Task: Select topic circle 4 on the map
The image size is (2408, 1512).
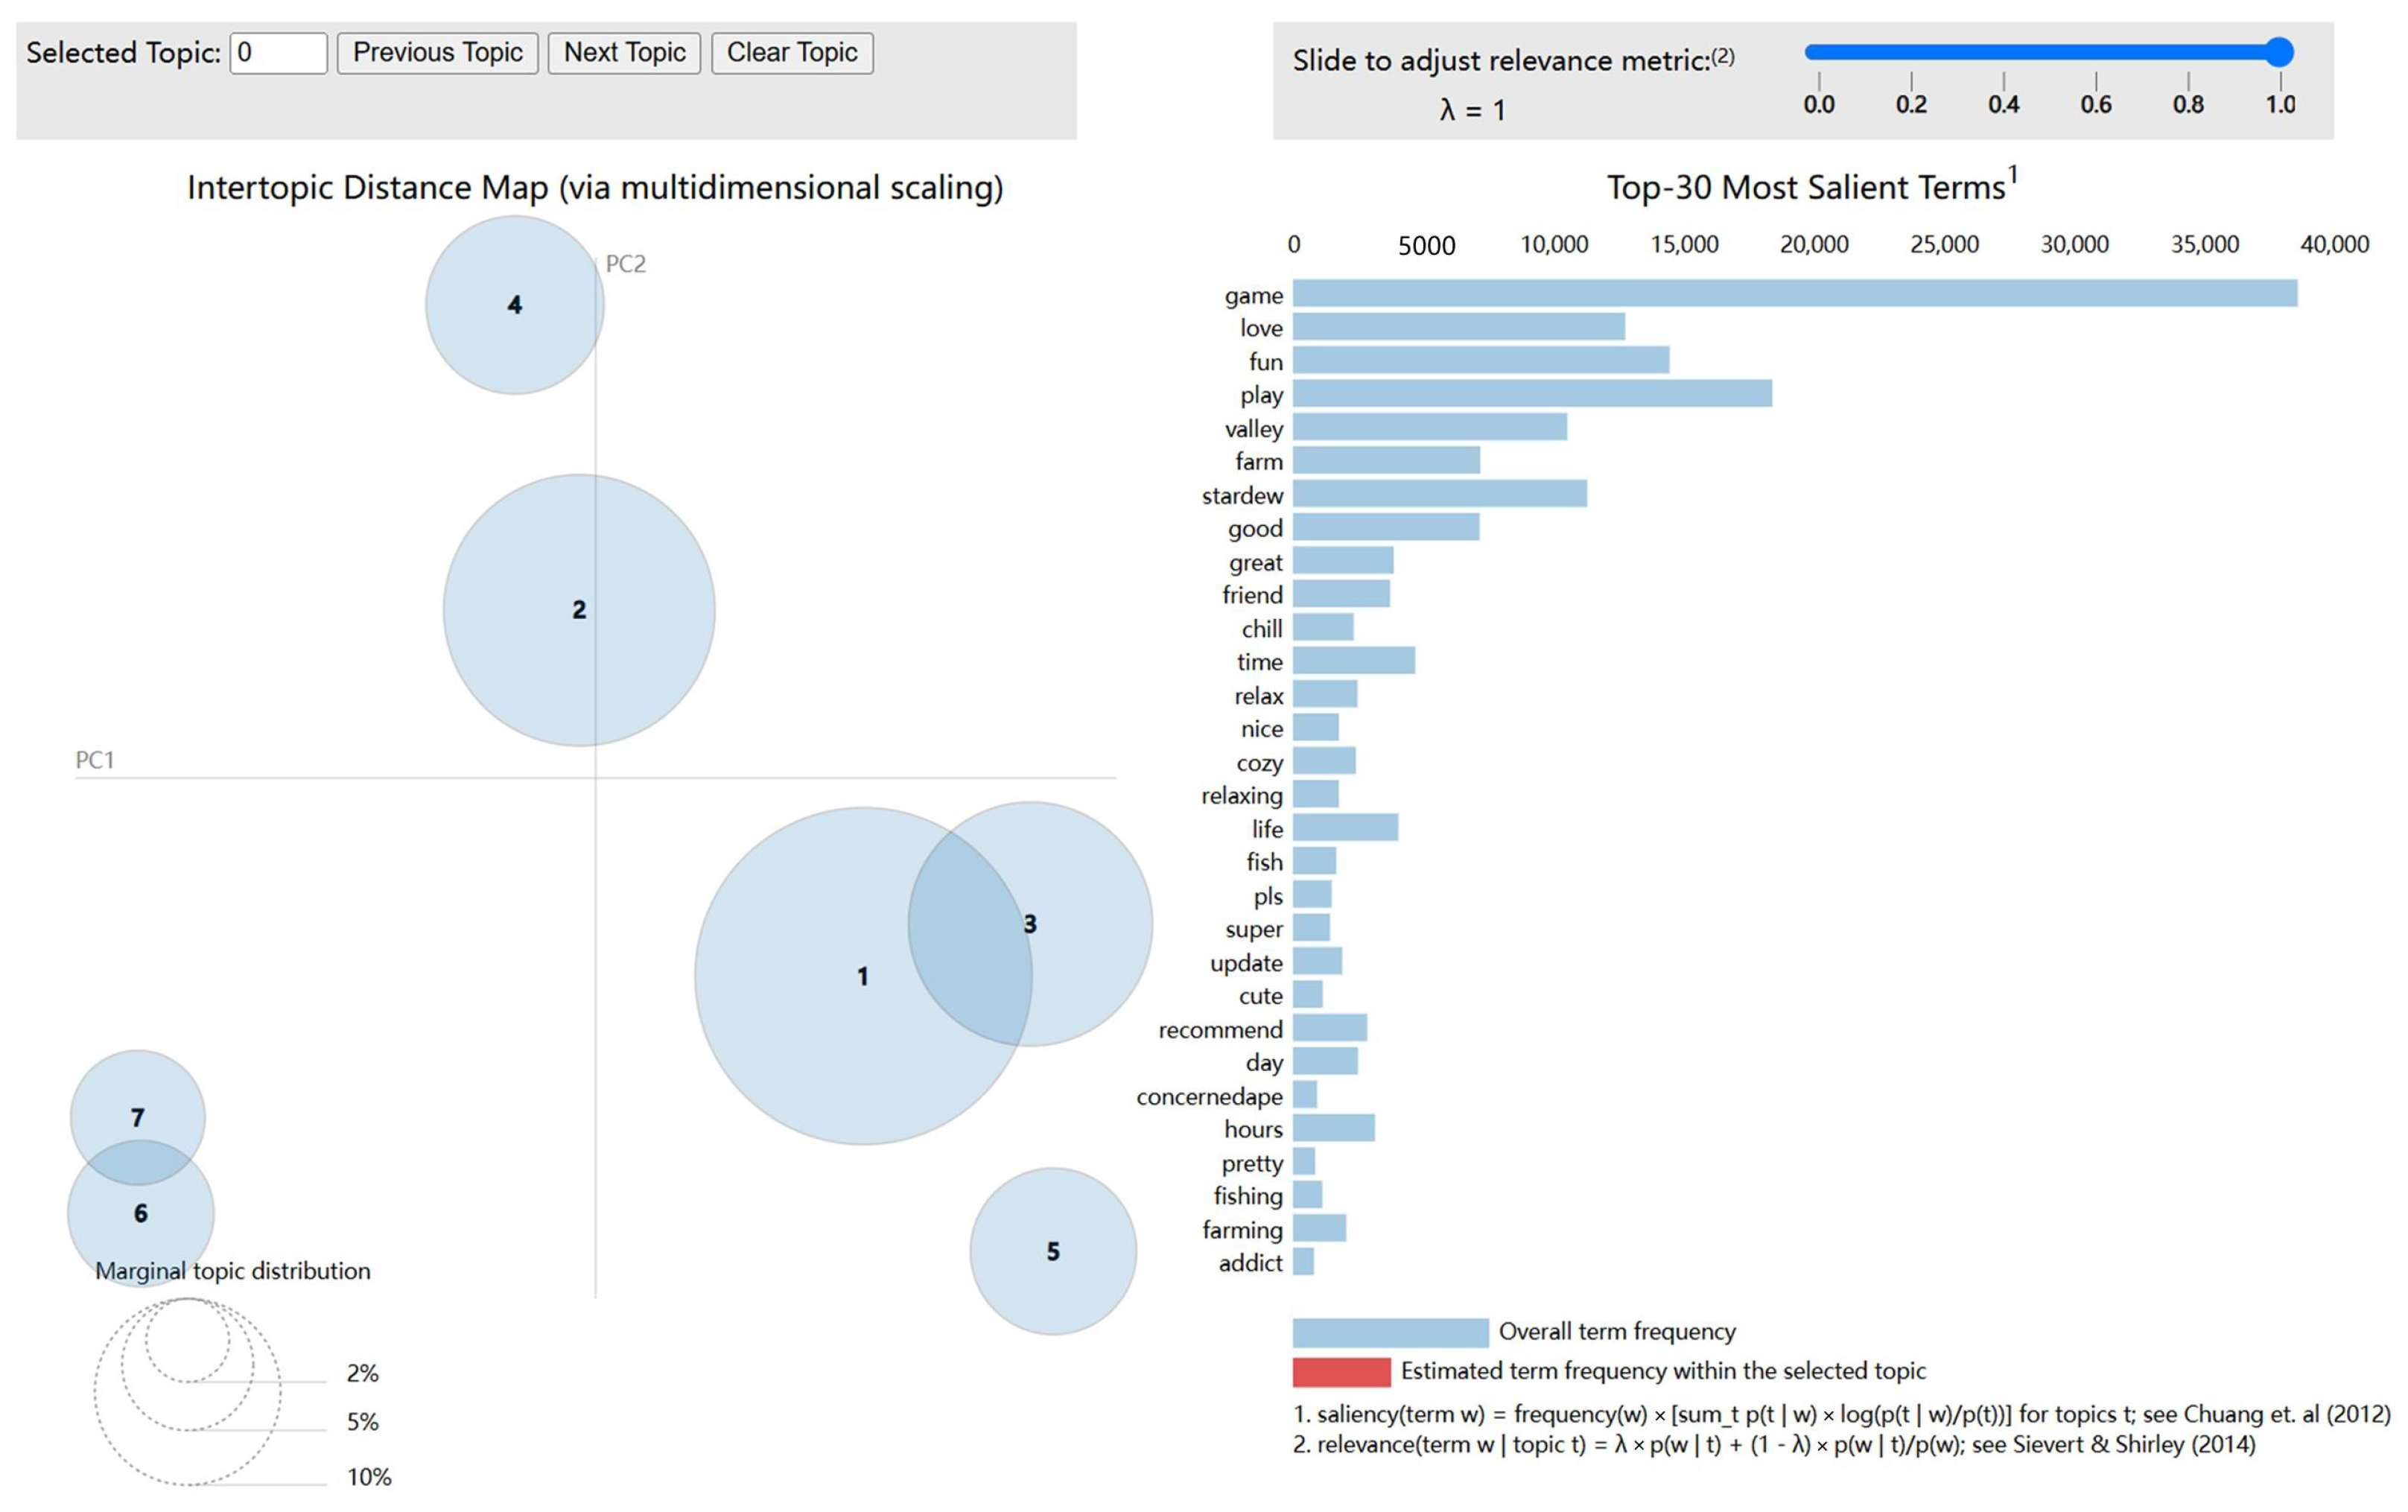Action: point(514,305)
